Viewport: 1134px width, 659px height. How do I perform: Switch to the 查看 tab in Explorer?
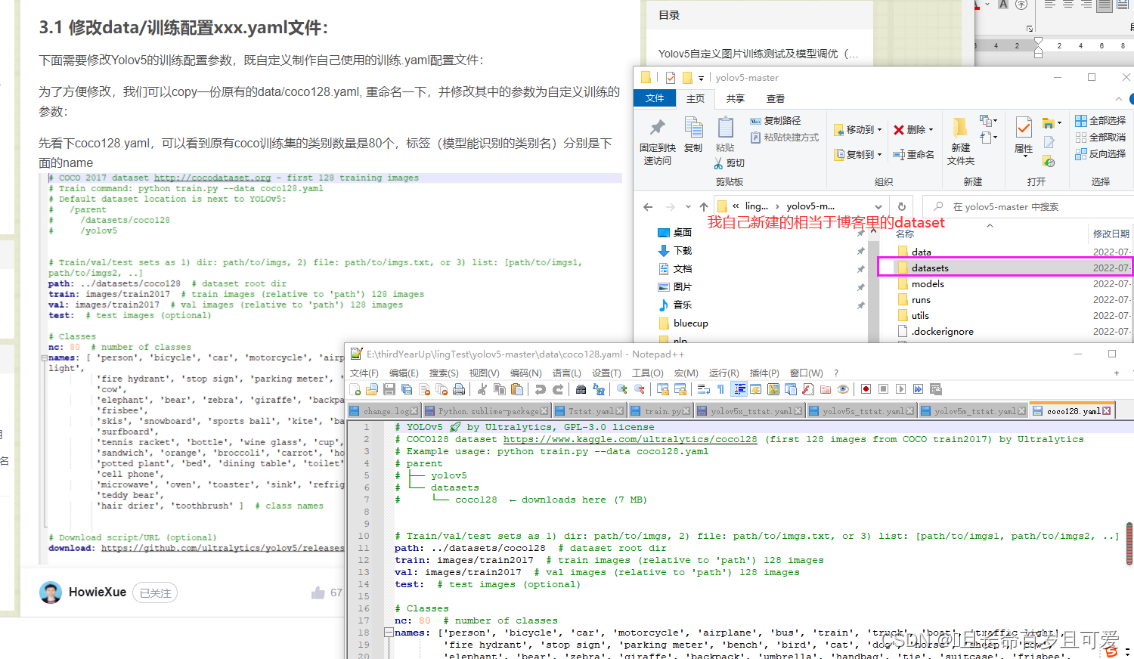pyautogui.click(x=775, y=98)
